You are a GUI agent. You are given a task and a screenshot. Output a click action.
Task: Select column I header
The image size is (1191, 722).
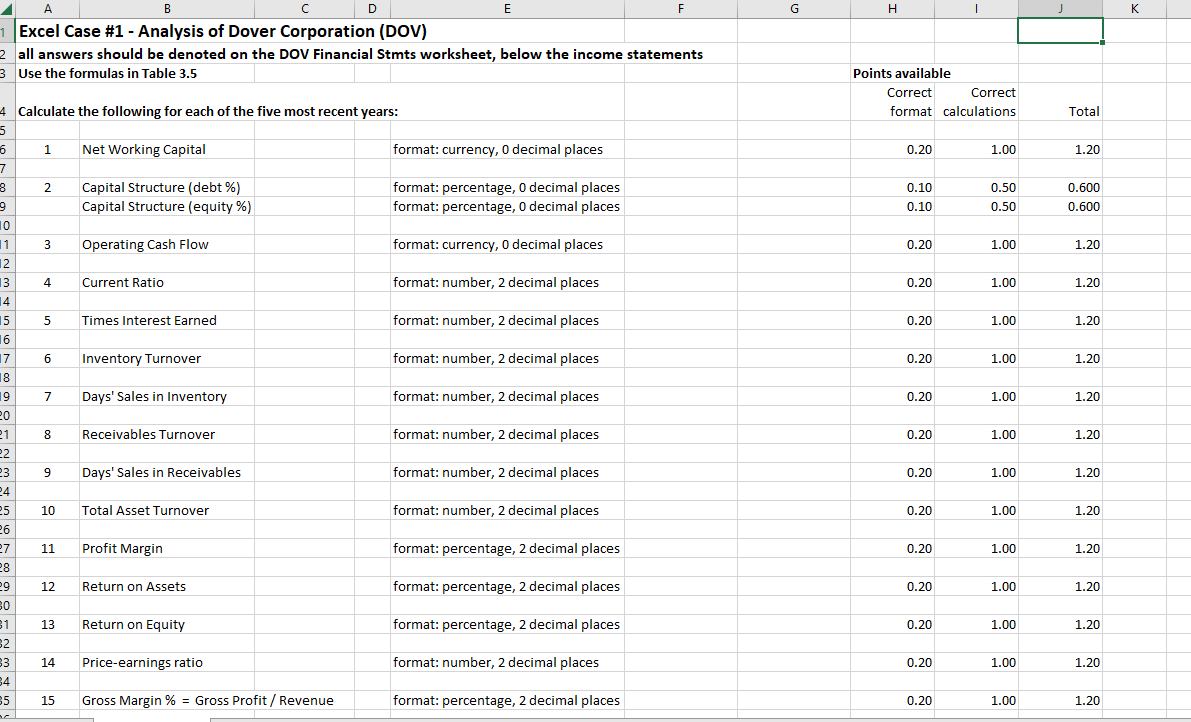976,9
